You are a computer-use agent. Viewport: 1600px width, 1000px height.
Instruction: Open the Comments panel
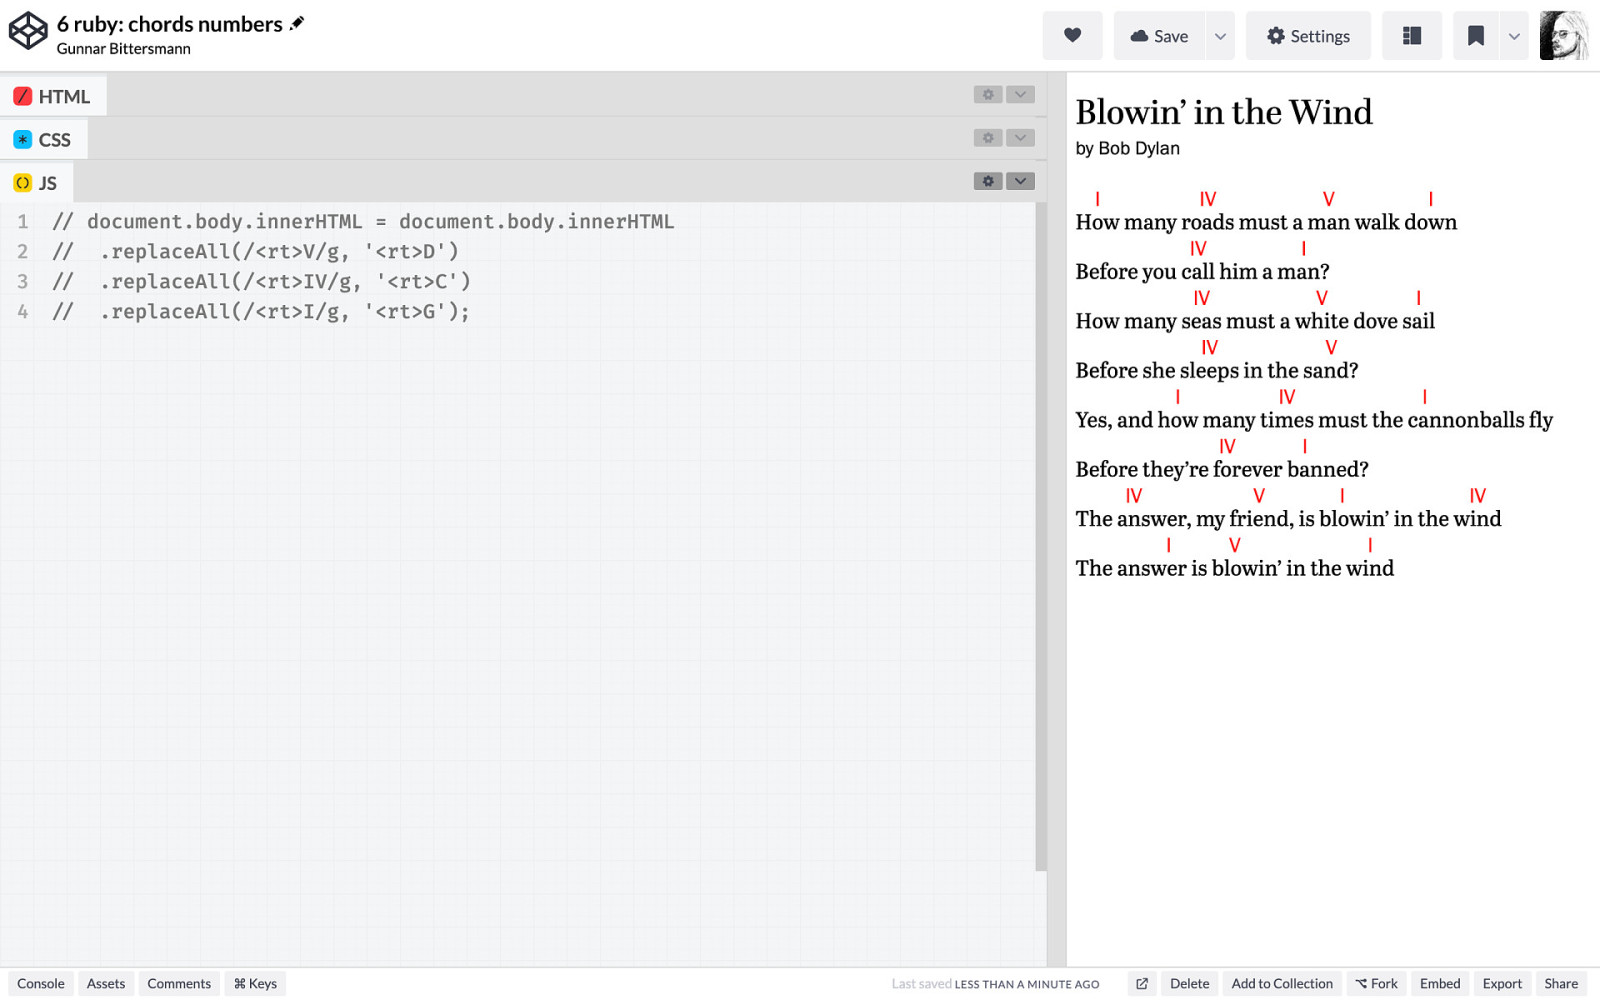179,983
